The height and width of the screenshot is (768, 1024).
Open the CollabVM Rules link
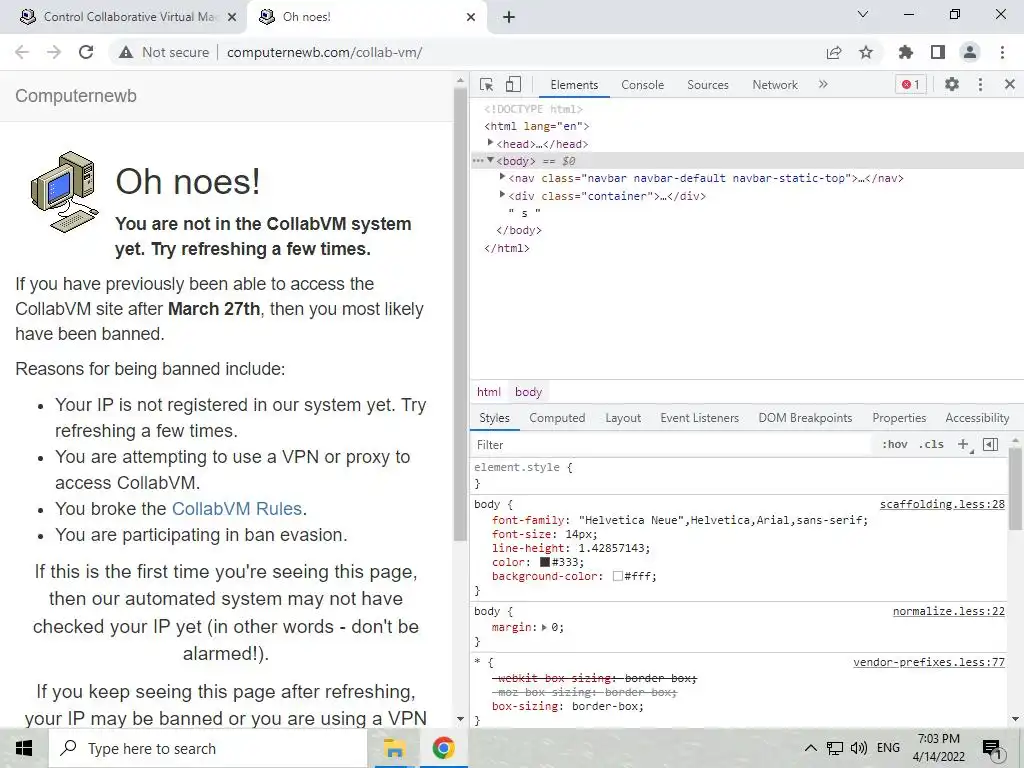(236, 509)
